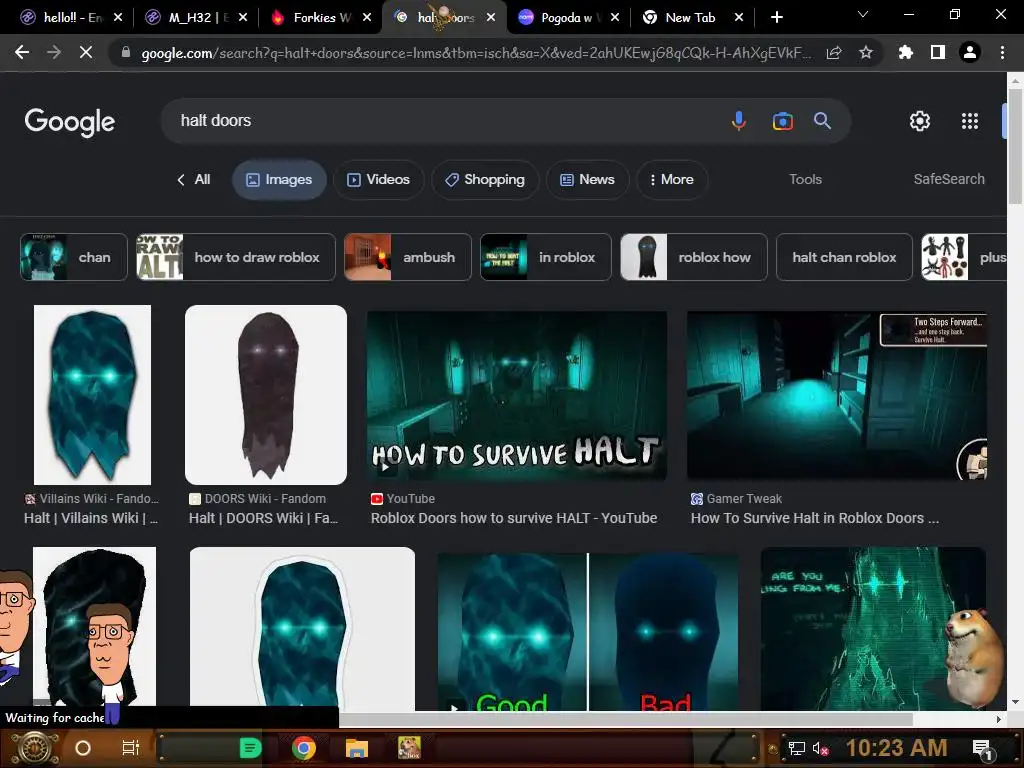Click the muted volume tray icon
This screenshot has height=768, width=1024.
(x=820, y=748)
